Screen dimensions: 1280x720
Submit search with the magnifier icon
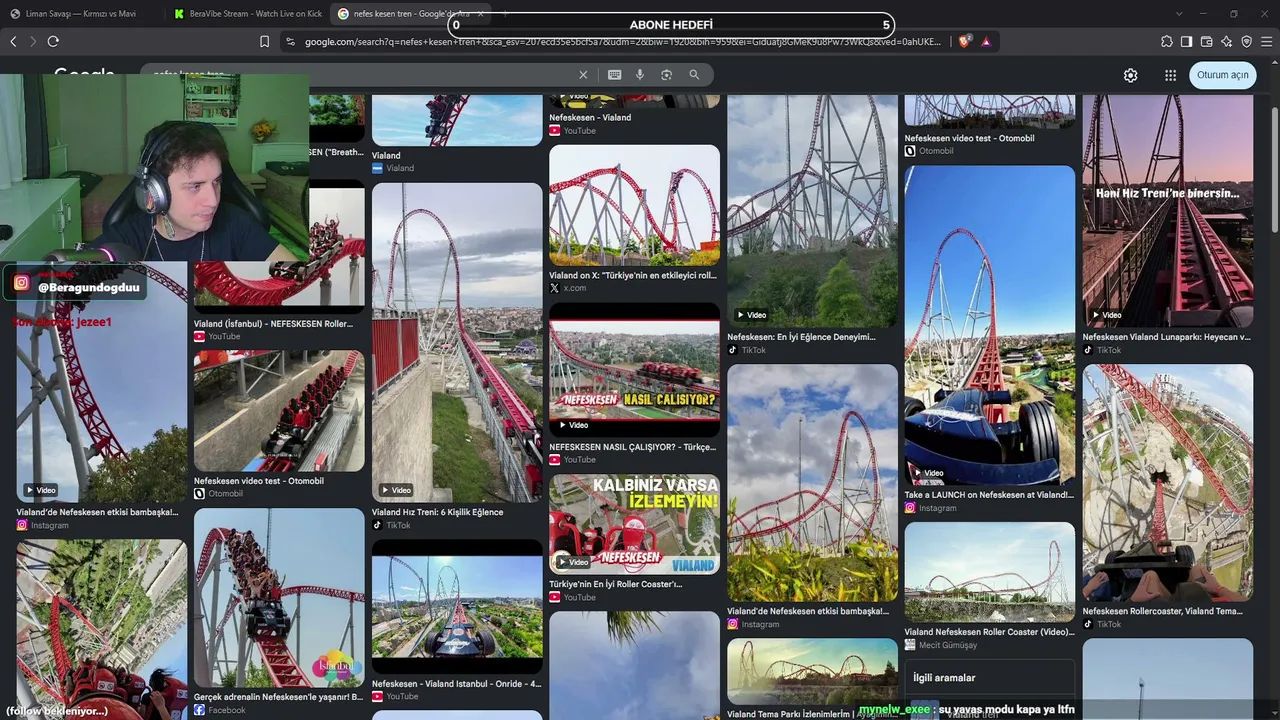coord(694,75)
